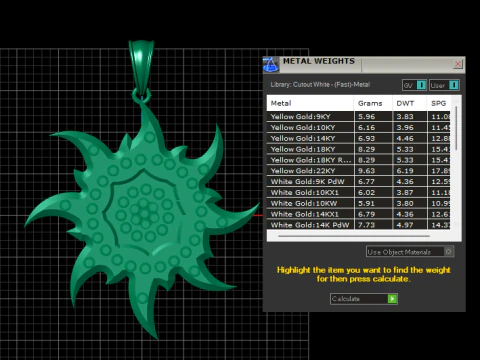This screenshot has height=360, width=480.
Task: Toggle the GV library switch
Action: [x=414, y=85]
